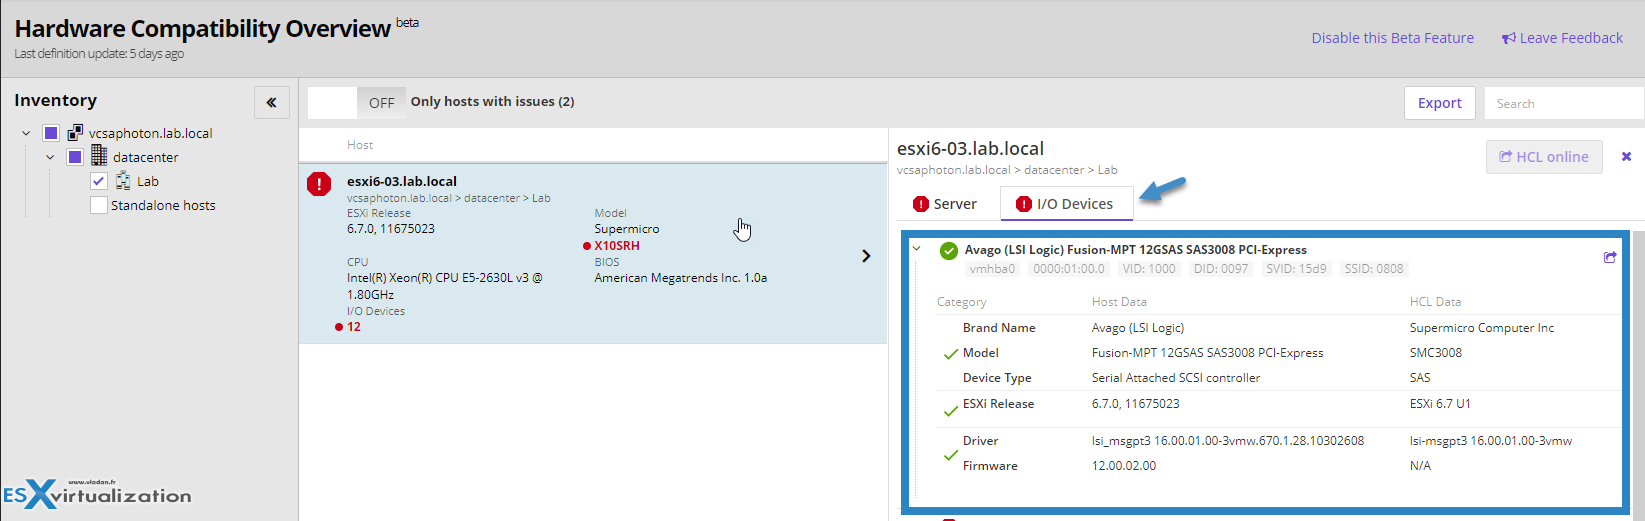Click American Megatrends Inc. 1.0a BIOS text
The width and height of the screenshot is (1645, 521).
pos(681,278)
